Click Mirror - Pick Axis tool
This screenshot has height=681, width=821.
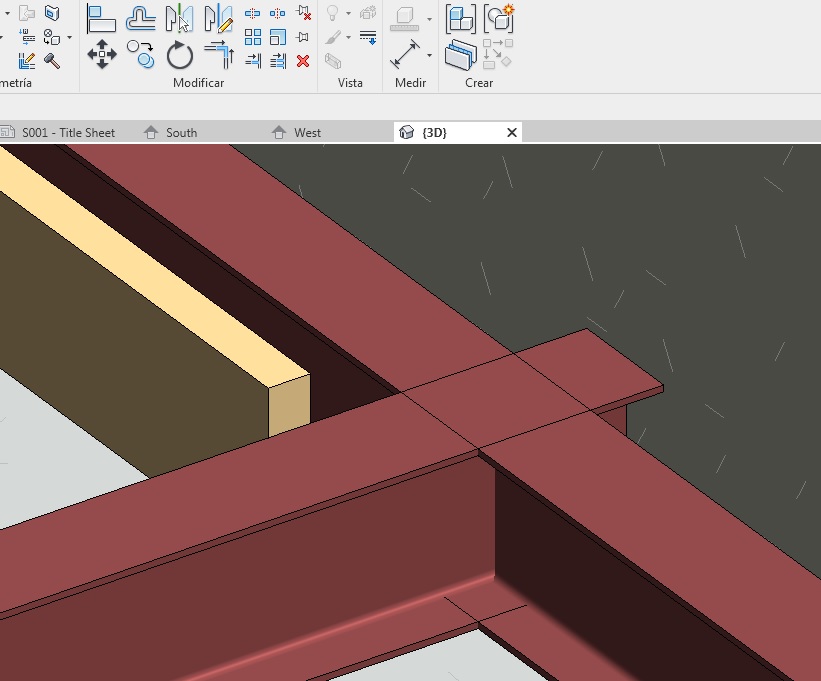(179, 18)
